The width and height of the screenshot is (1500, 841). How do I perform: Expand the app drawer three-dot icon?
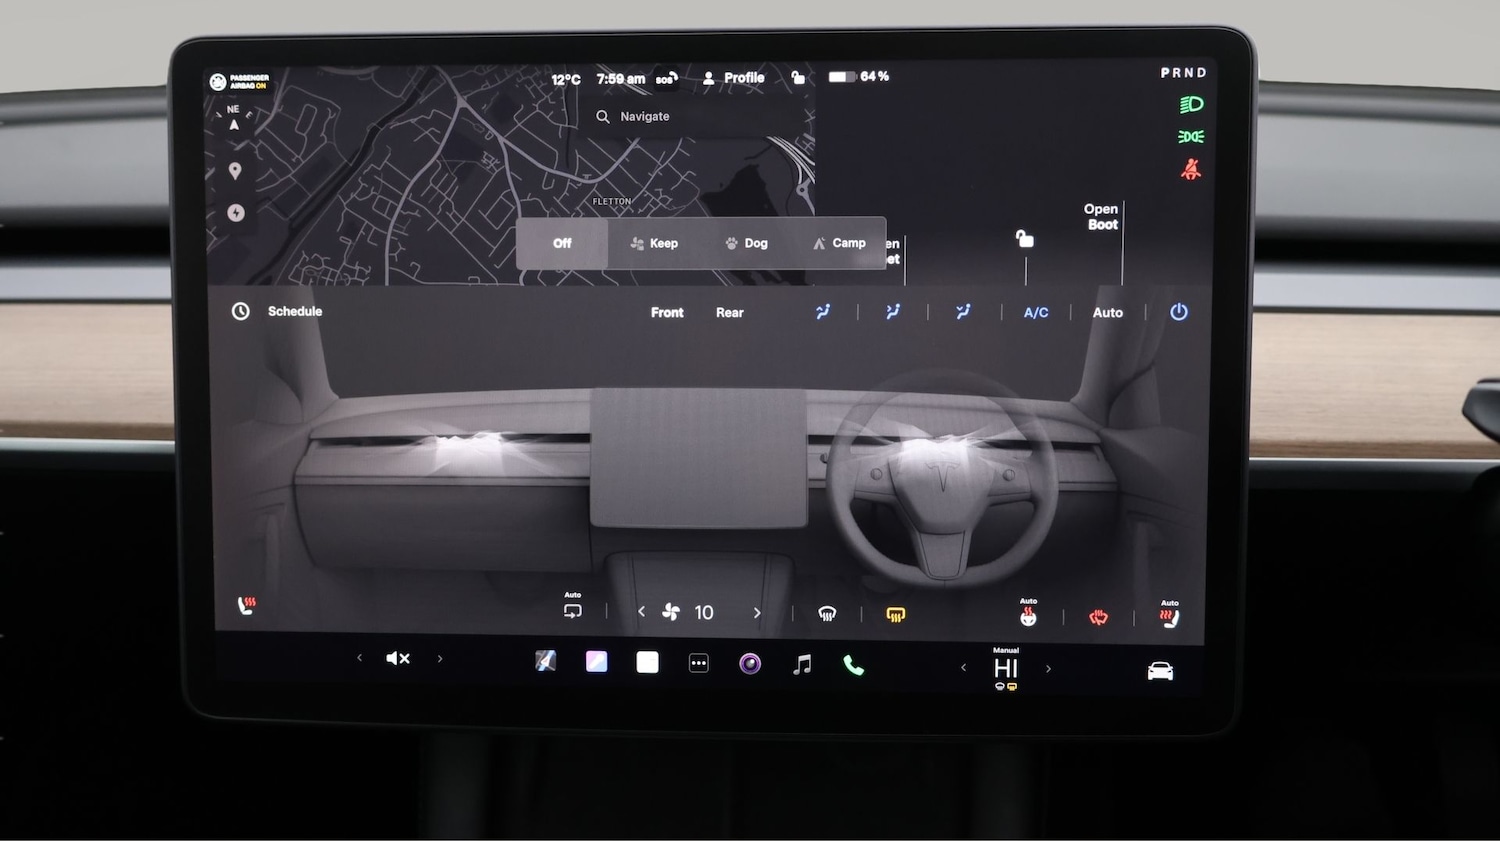[x=698, y=663]
